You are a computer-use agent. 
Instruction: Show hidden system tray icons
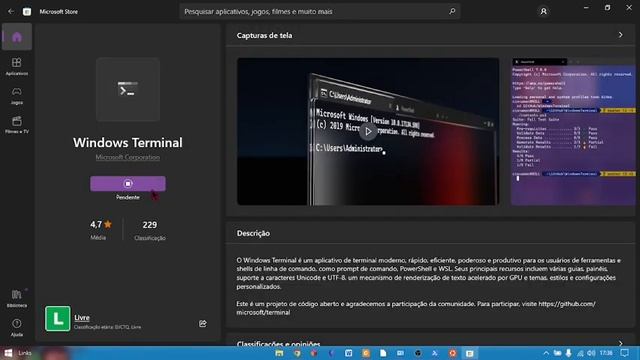tap(546, 353)
